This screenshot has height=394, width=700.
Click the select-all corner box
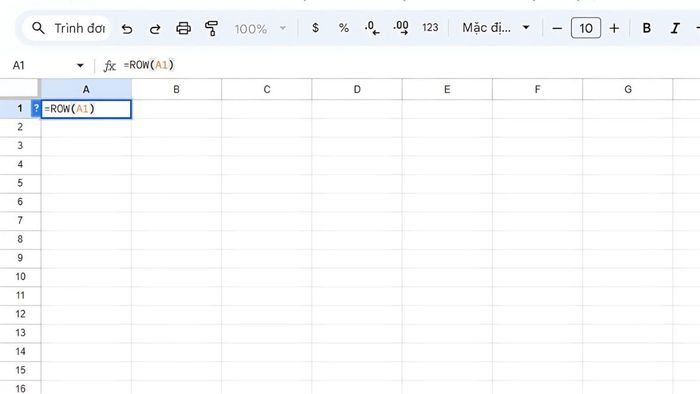coord(19,88)
